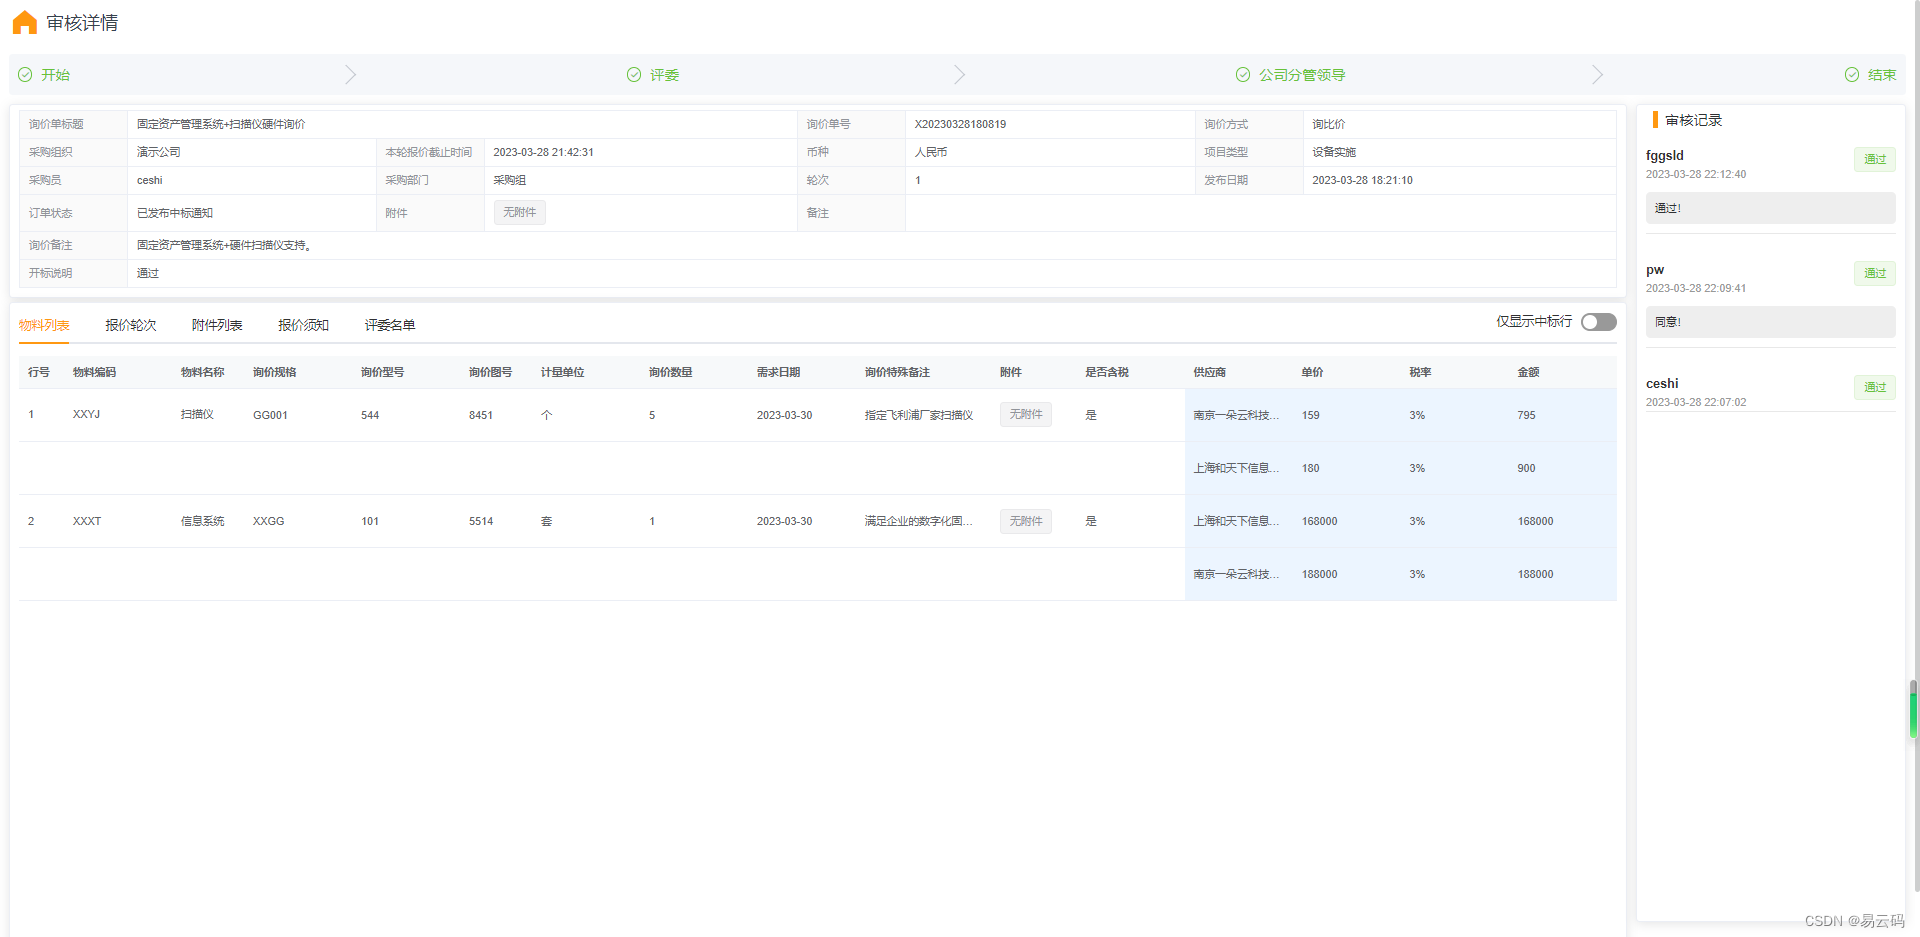Switch to the 物料列表 tab
This screenshot has height=937, width=1920.
click(44, 325)
